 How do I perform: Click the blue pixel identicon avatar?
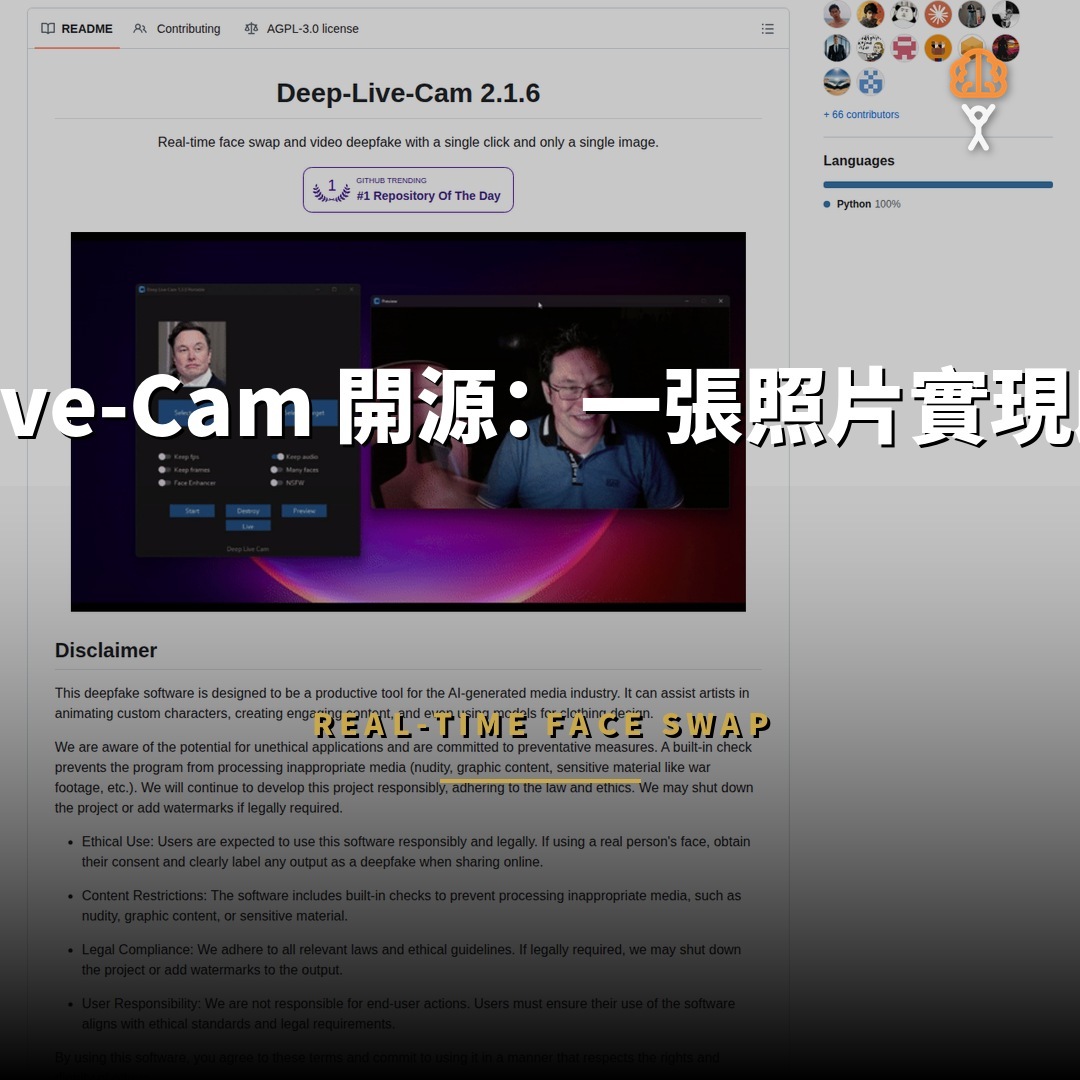pos(871,82)
